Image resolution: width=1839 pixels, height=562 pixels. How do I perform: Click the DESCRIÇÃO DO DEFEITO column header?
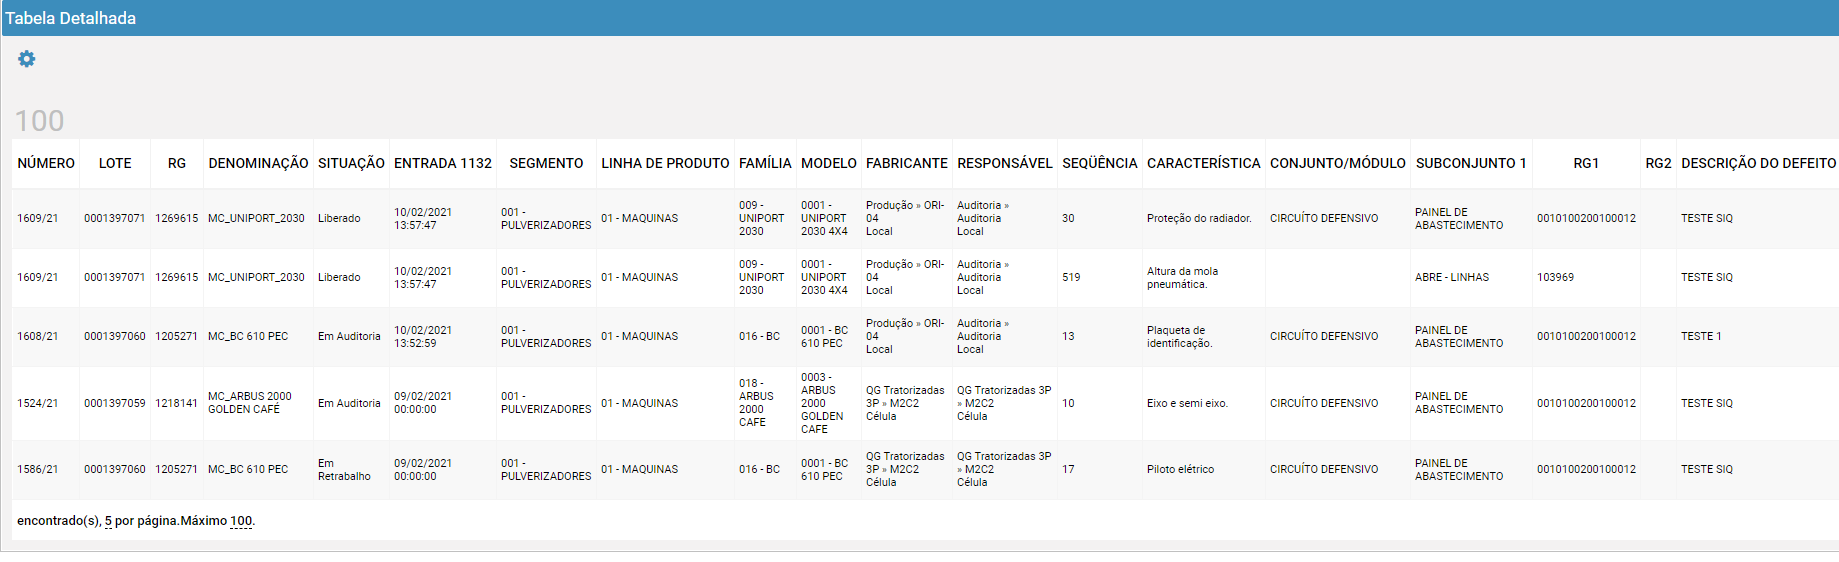(x=1758, y=163)
